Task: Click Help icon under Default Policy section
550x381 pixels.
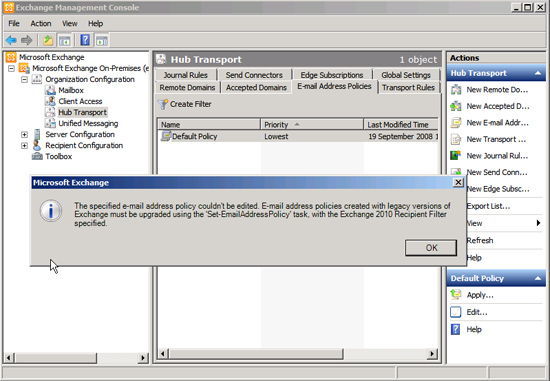Action: (456, 329)
